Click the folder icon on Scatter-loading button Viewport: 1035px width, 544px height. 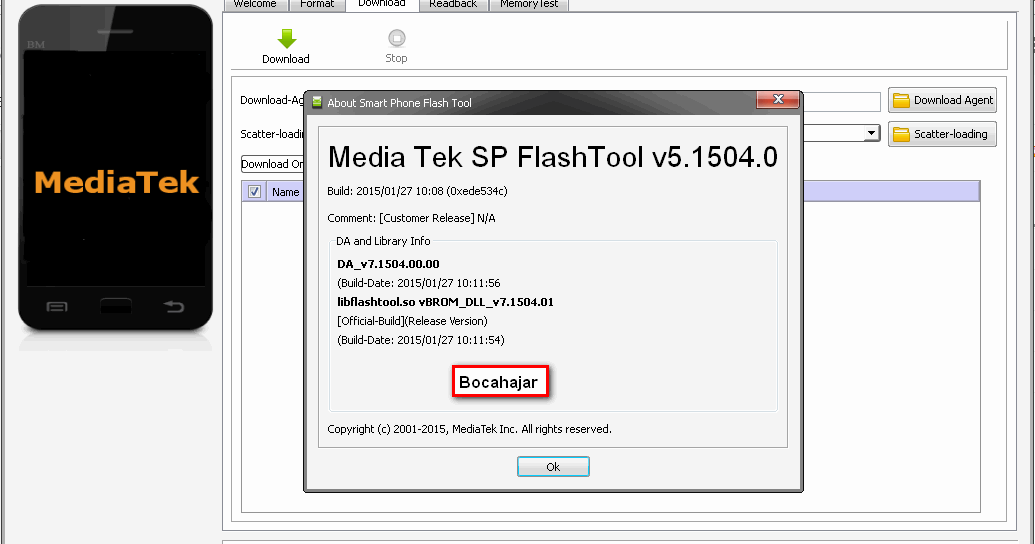(901, 135)
